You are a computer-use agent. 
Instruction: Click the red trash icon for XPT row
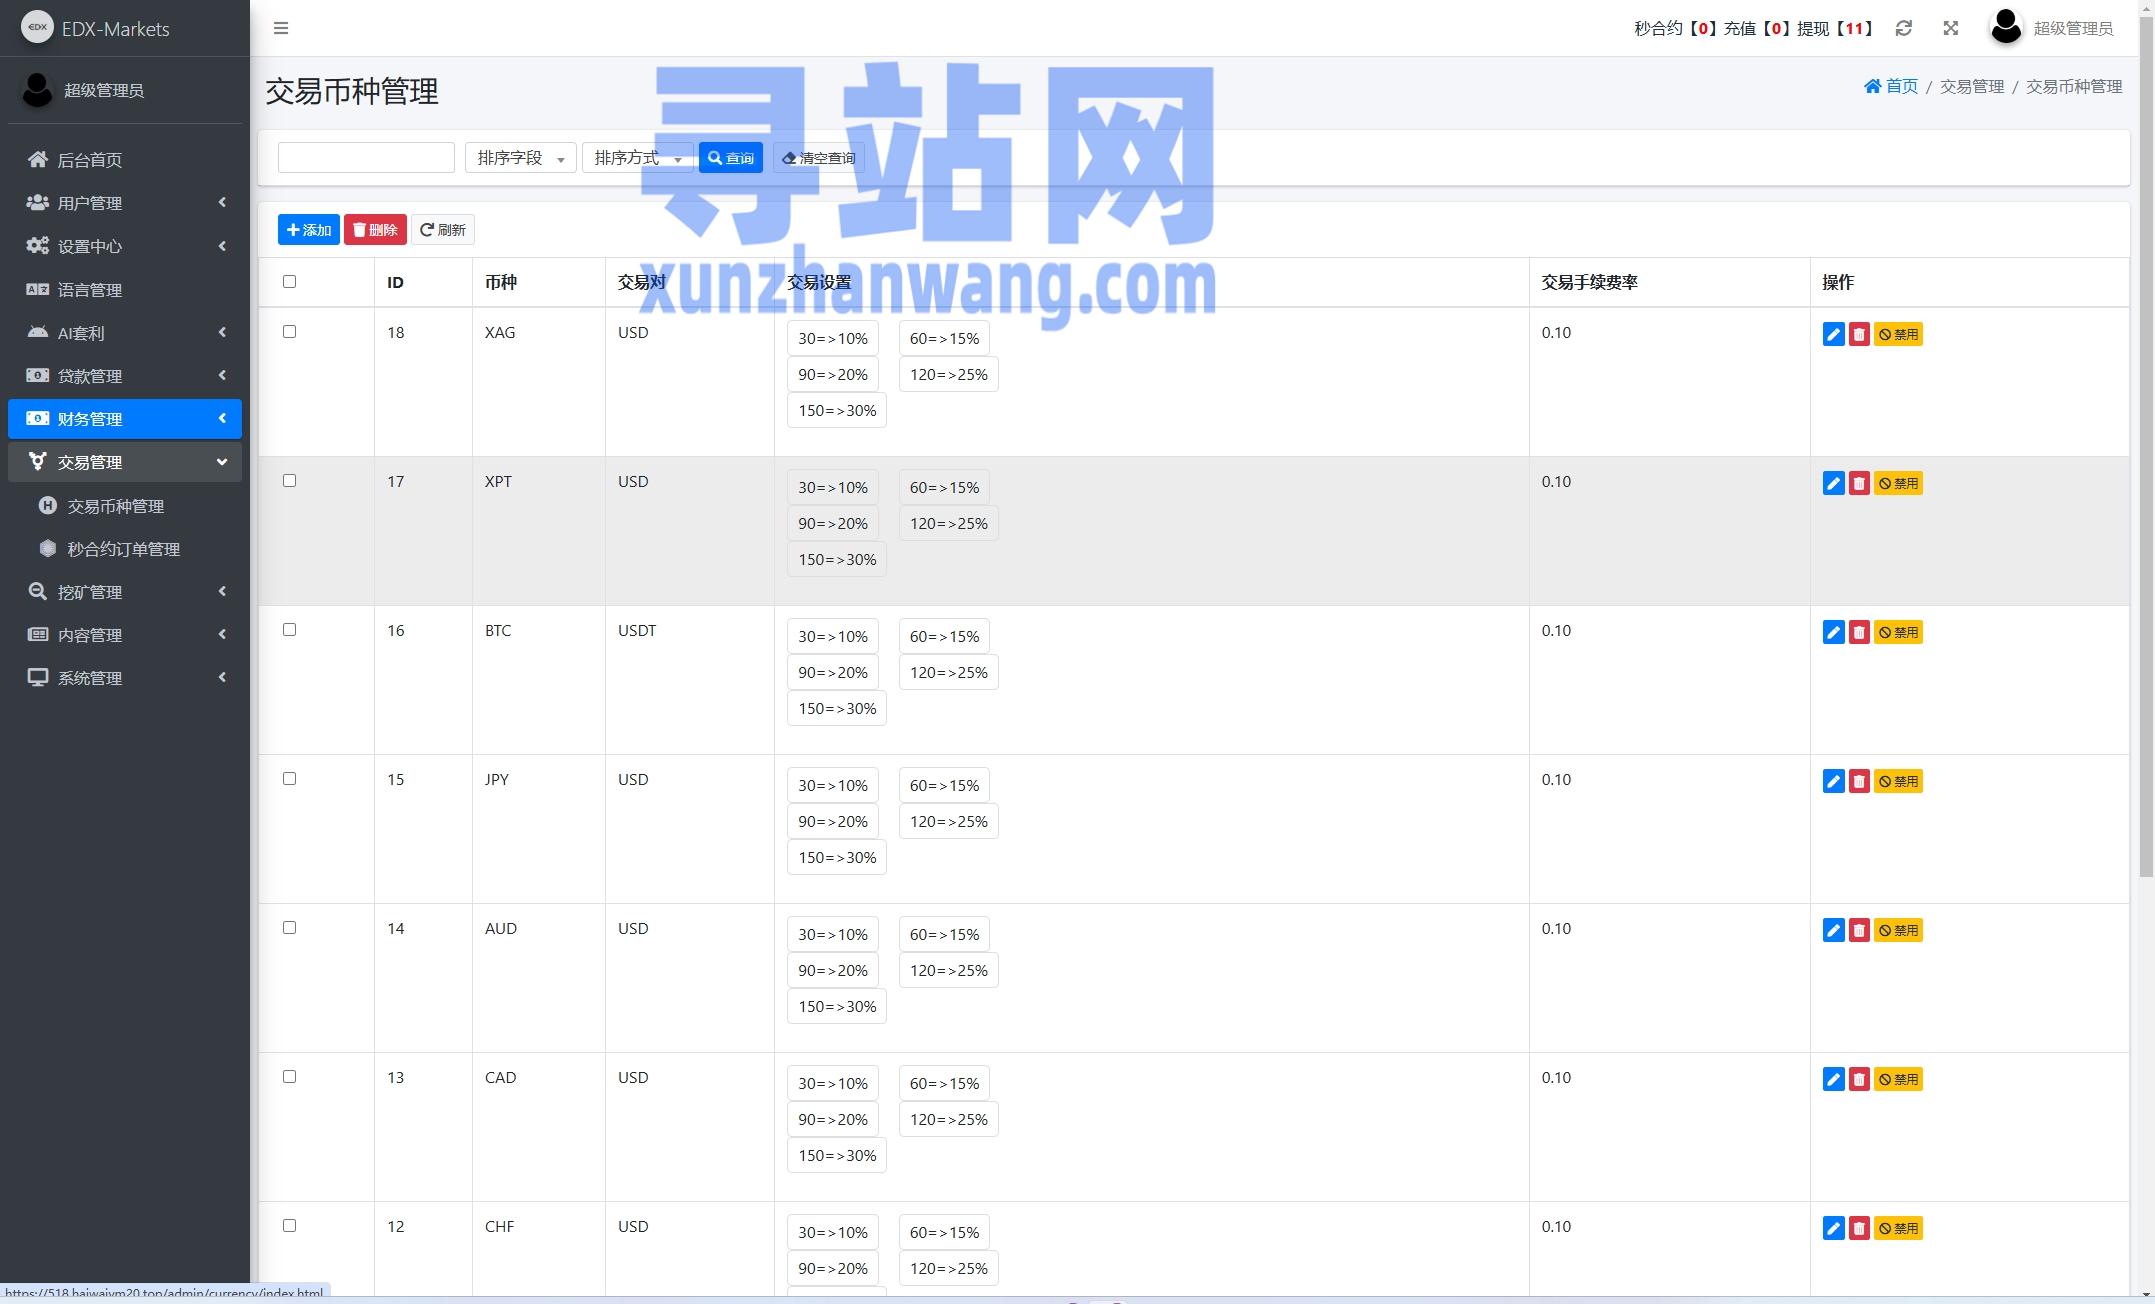coord(1859,483)
